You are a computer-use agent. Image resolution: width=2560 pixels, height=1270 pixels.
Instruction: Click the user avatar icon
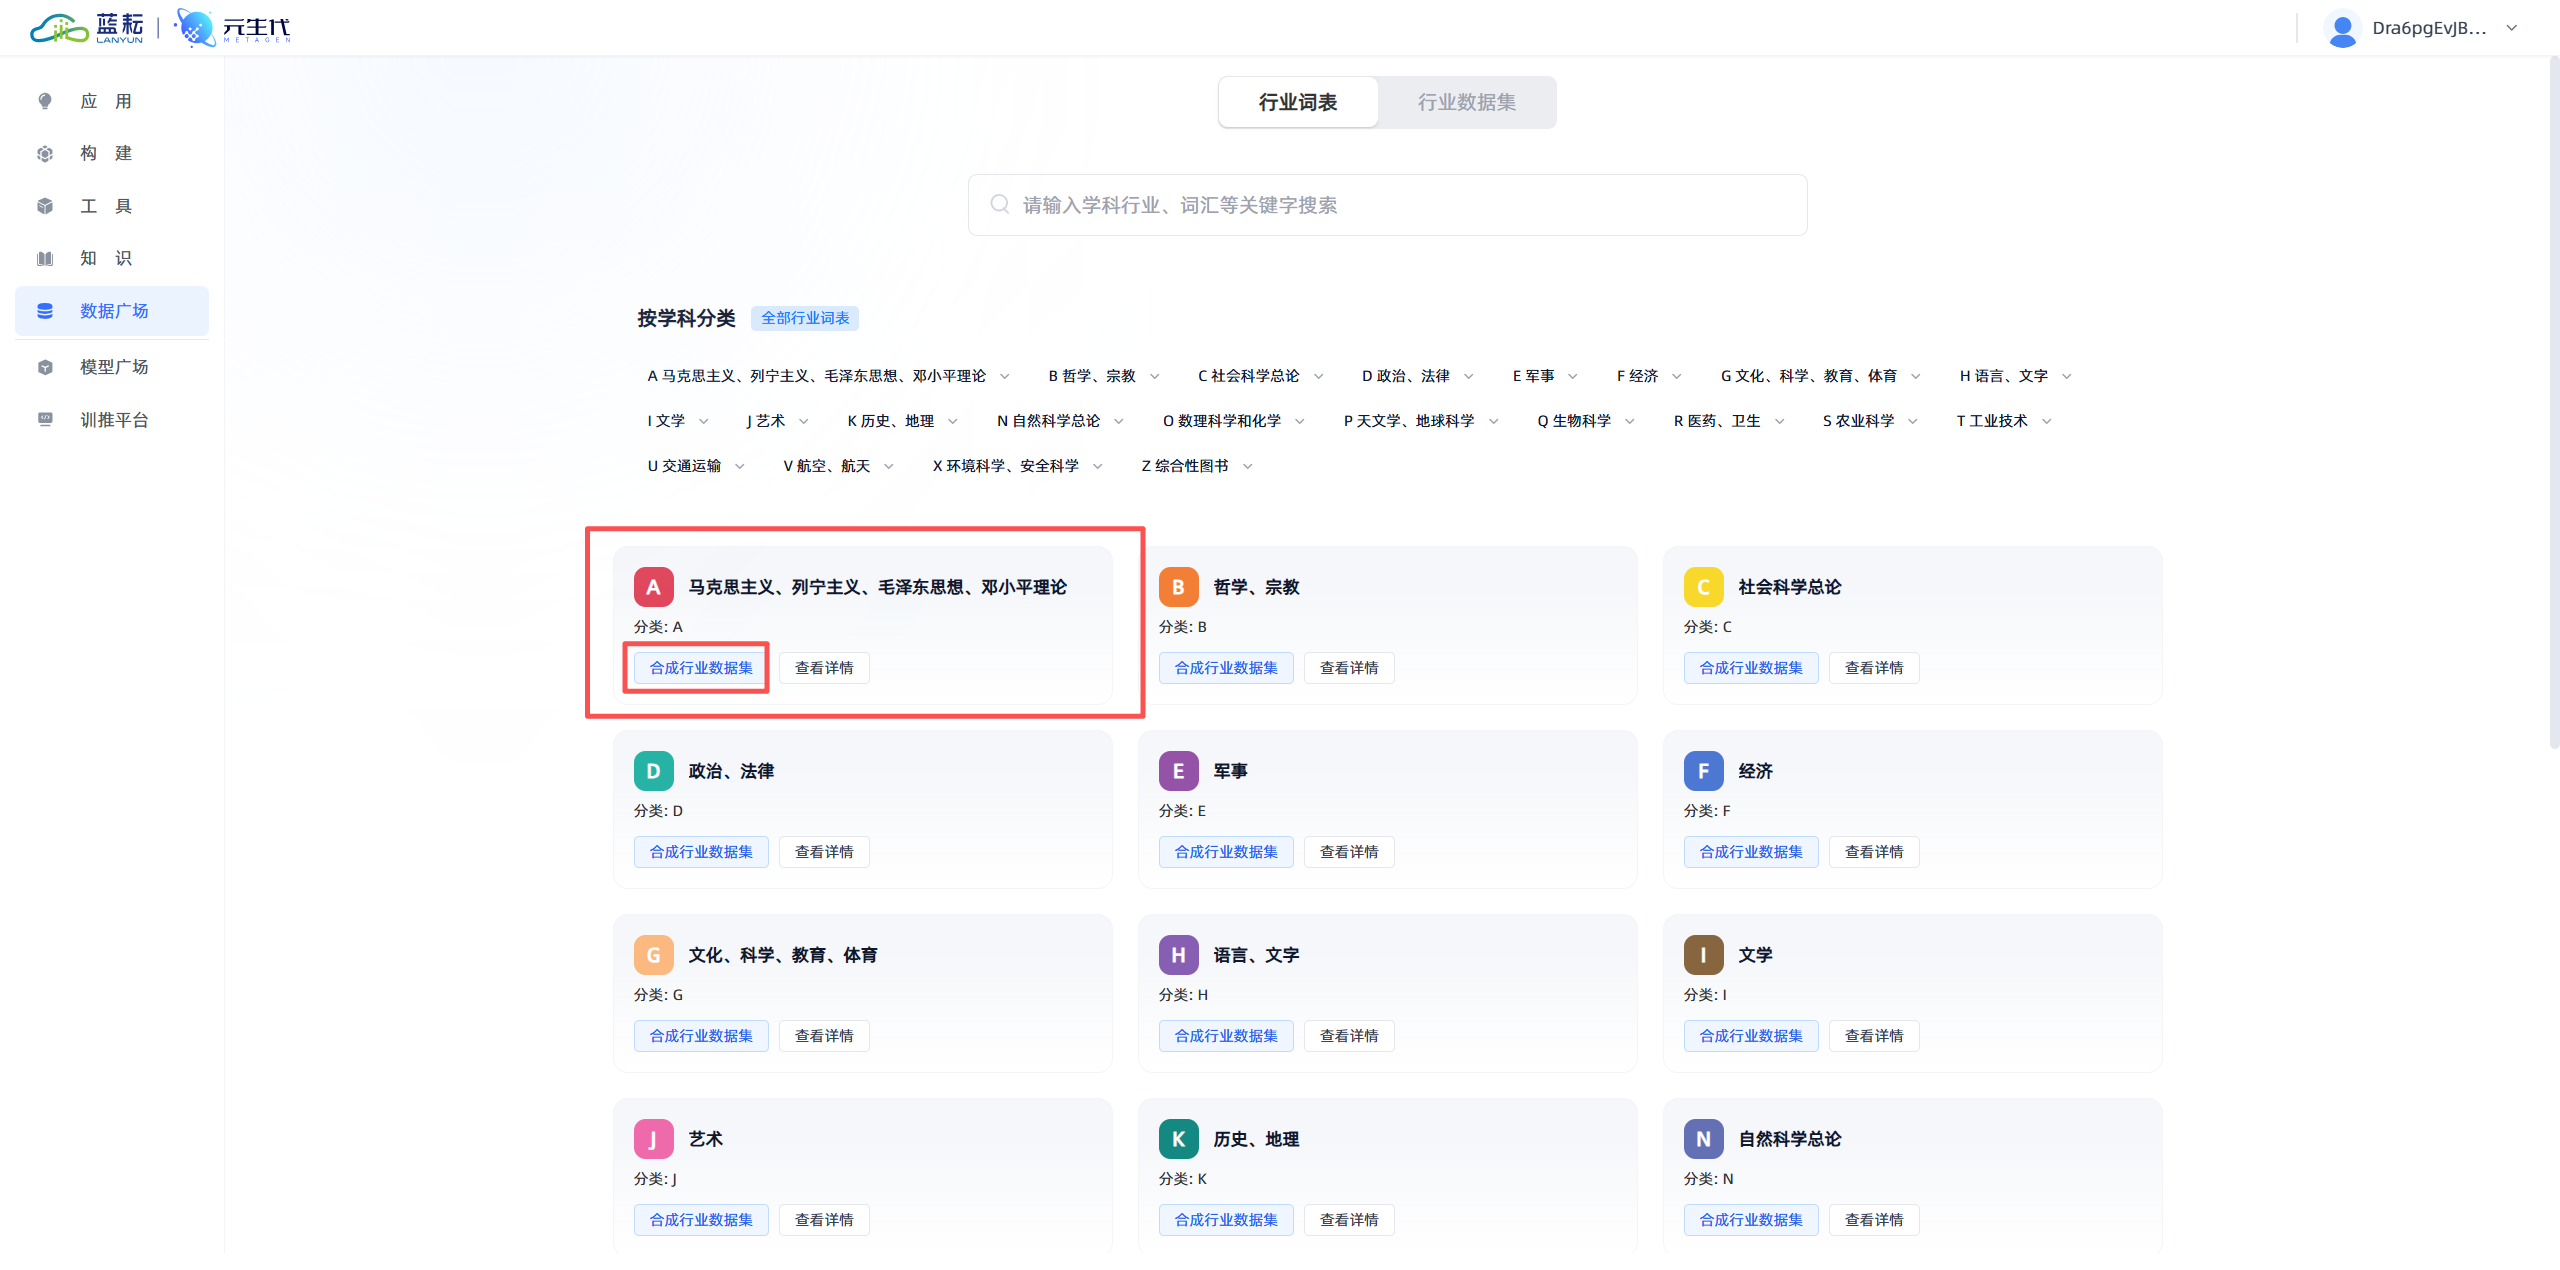2342,28
